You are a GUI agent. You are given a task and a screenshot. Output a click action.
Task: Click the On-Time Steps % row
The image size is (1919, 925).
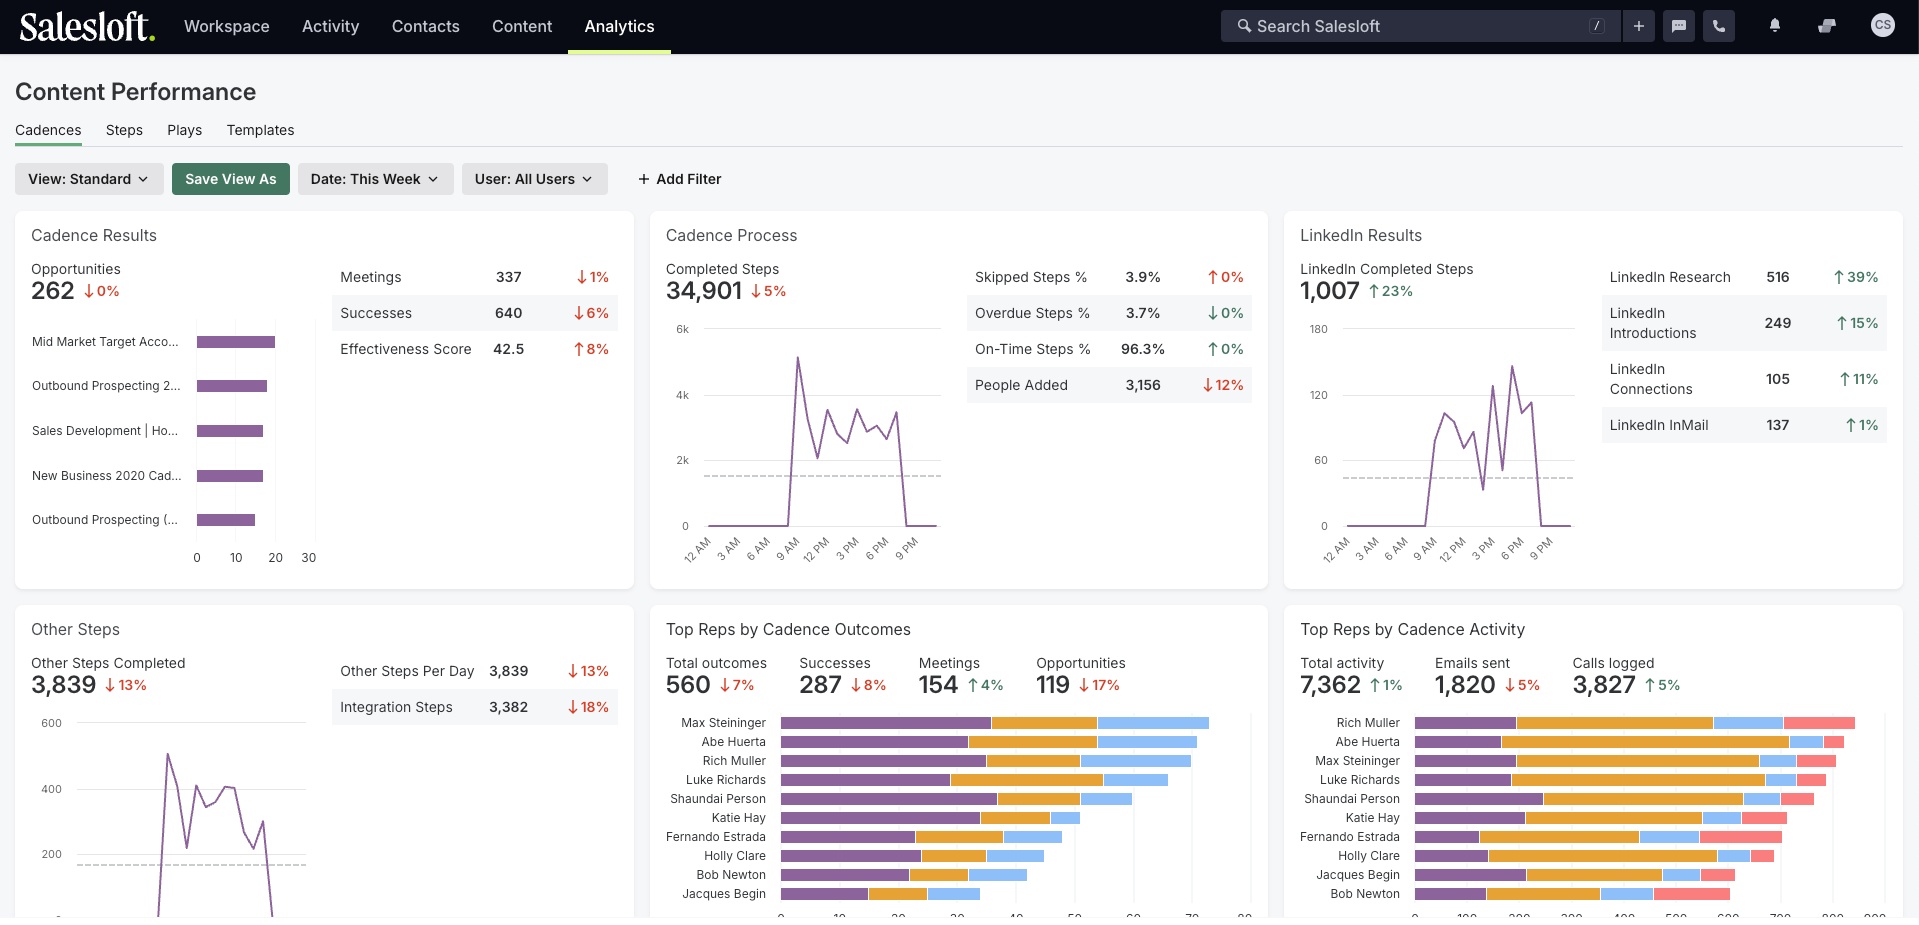(x=1109, y=349)
